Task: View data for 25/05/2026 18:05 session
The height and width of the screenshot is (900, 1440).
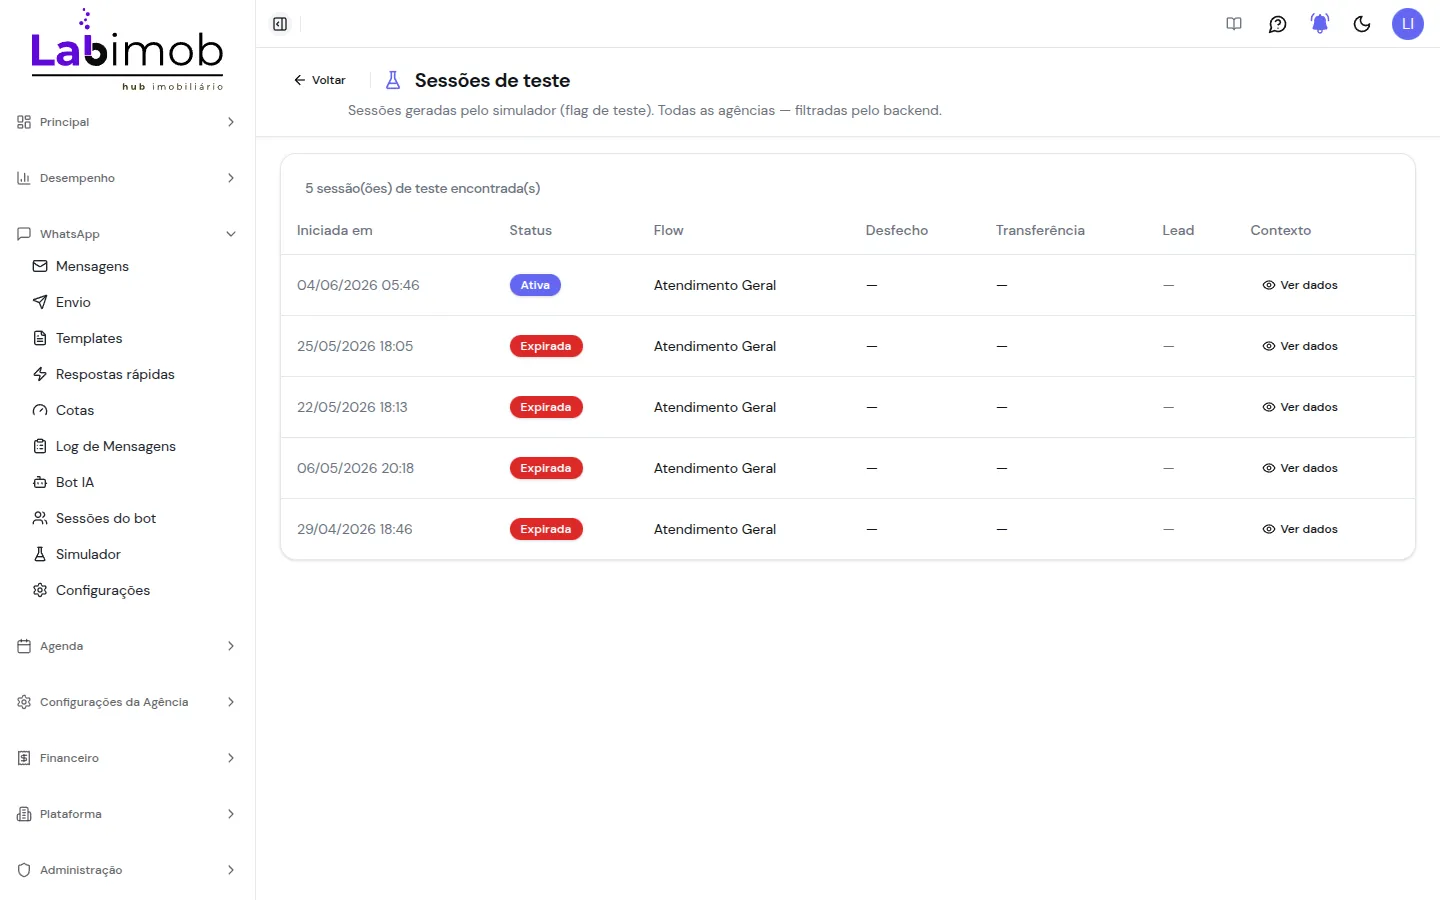Action: click(1300, 346)
